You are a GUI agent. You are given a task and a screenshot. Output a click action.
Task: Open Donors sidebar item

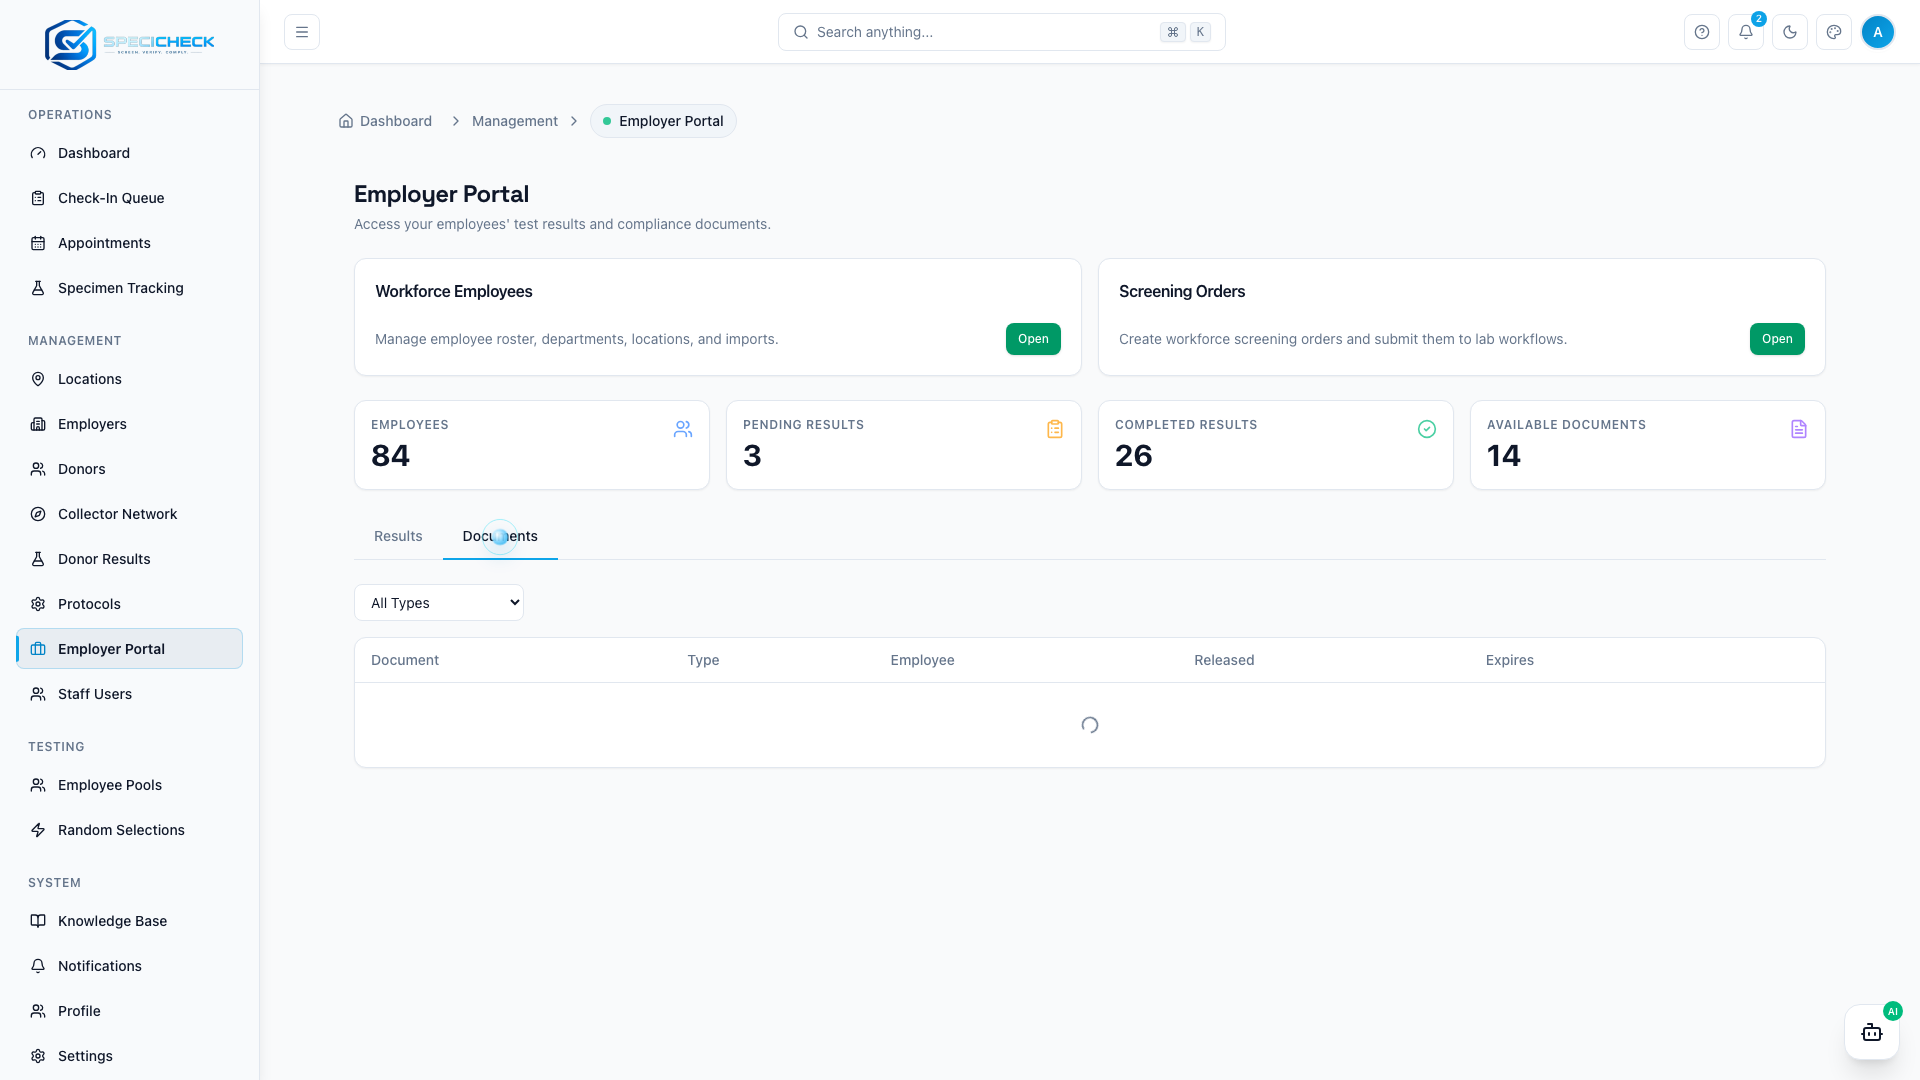[129, 469]
